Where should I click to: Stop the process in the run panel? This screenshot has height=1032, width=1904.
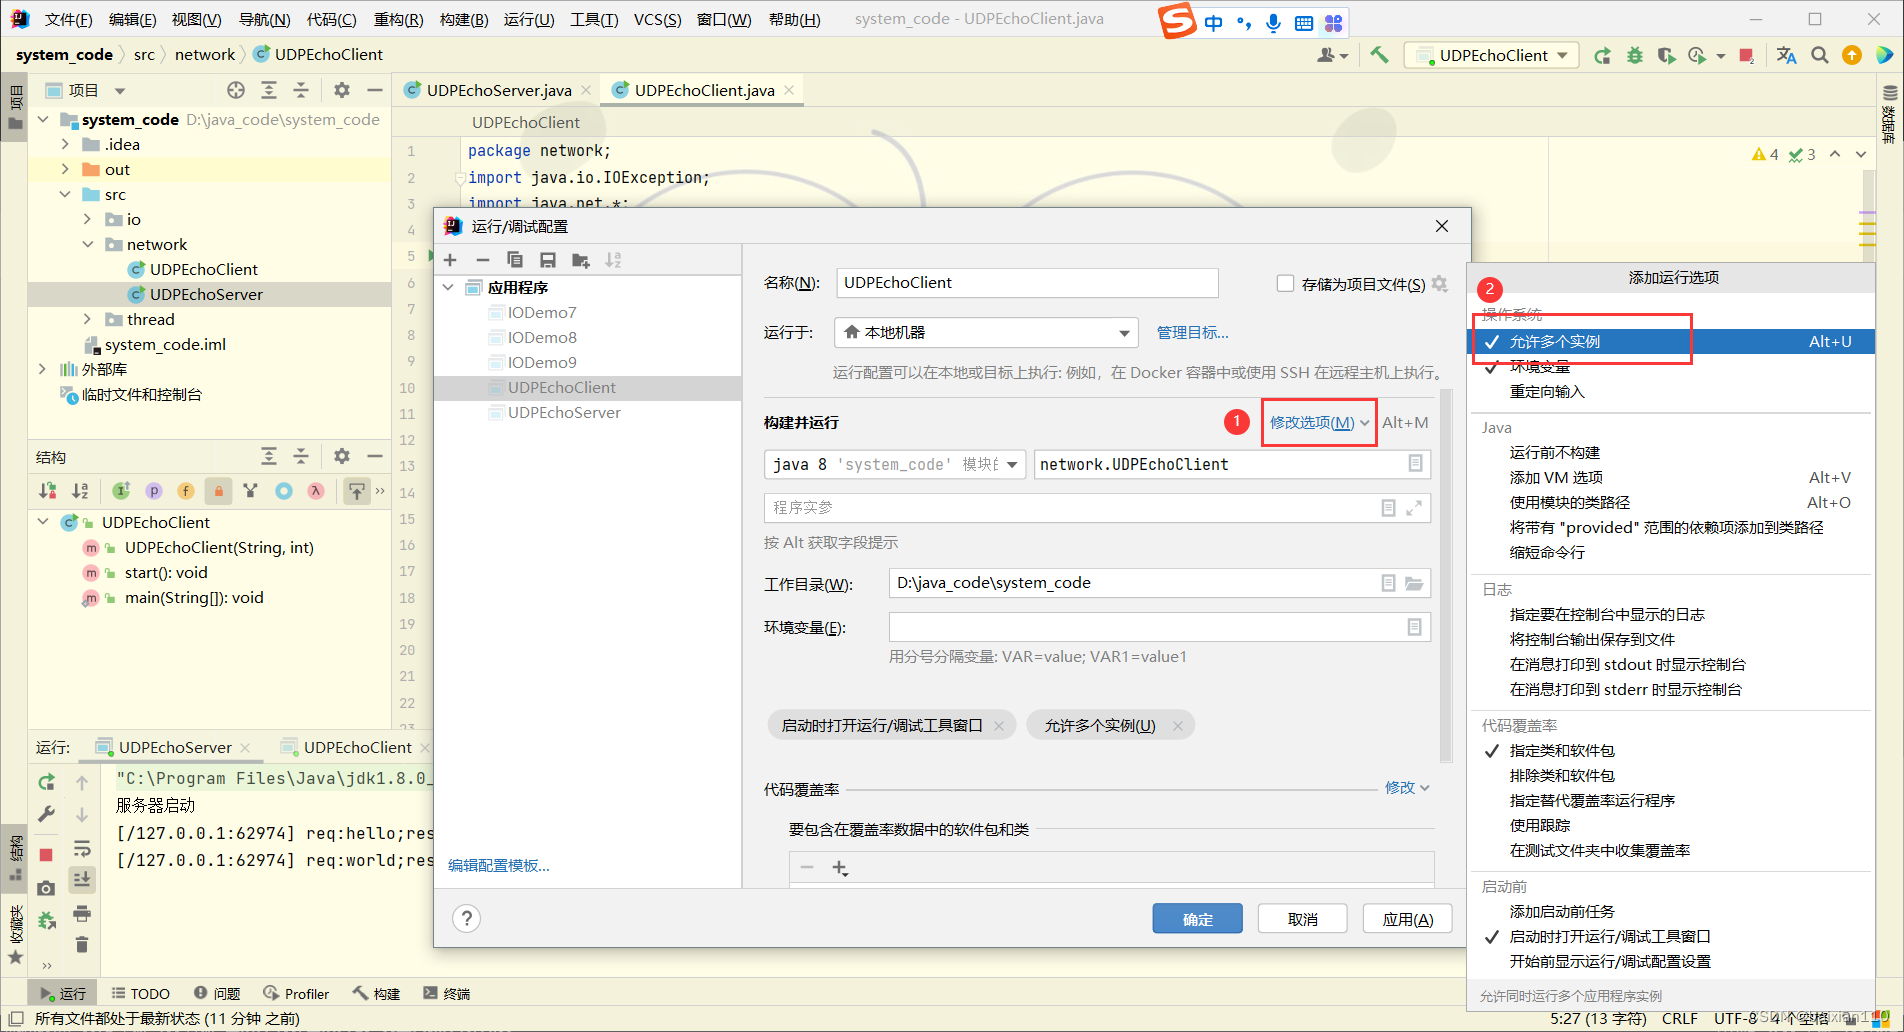pos(46,854)
